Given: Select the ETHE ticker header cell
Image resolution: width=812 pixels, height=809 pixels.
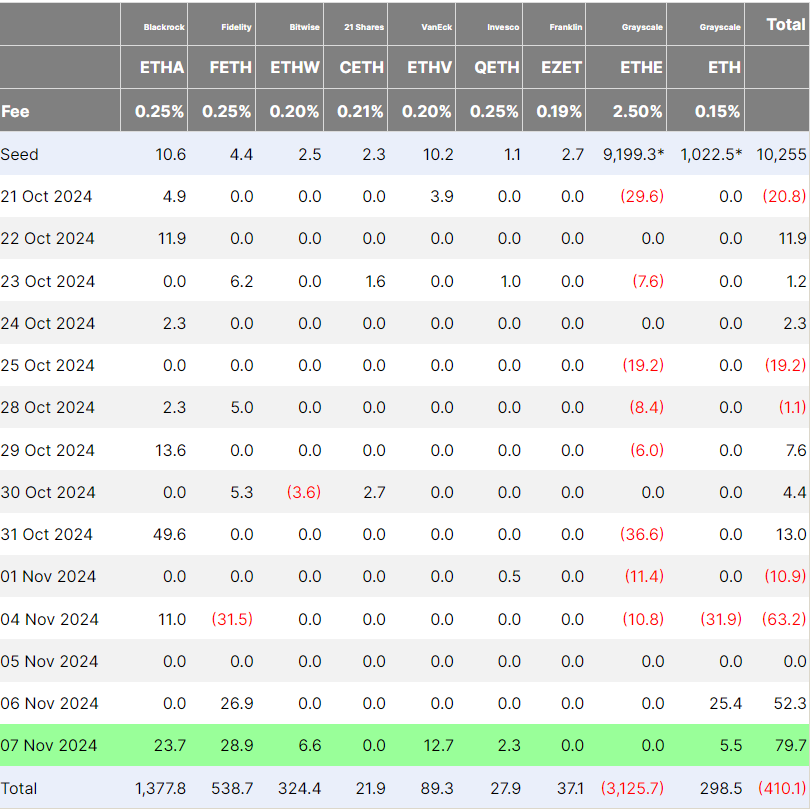Looking at the screenshot, I should tap(641, 67).
